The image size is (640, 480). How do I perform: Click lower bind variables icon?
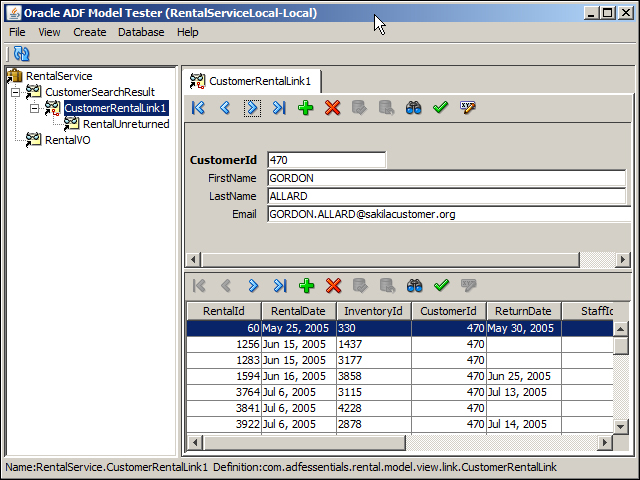[x=469, y=286]
